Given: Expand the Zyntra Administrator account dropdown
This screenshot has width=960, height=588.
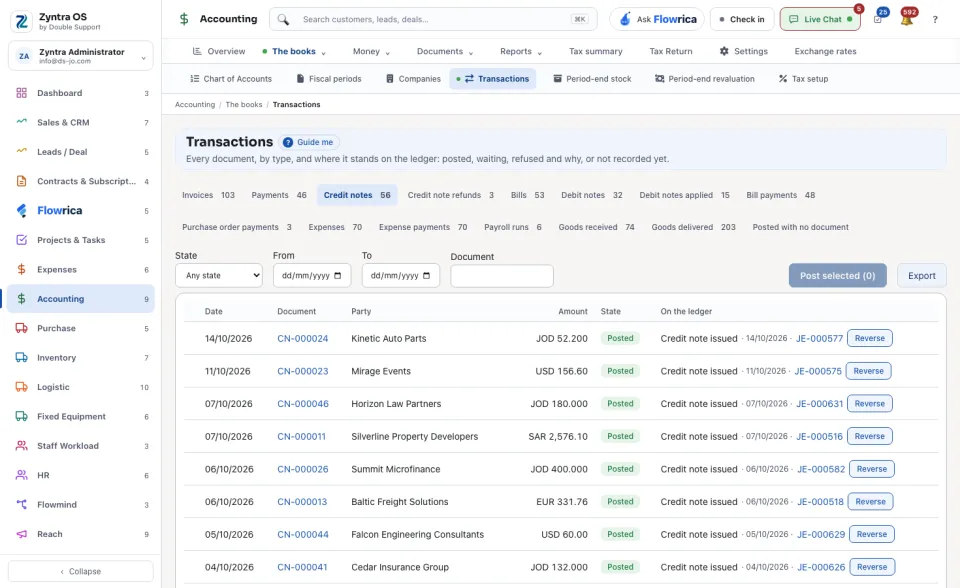Looking at the screenshot, I should 81,56.
